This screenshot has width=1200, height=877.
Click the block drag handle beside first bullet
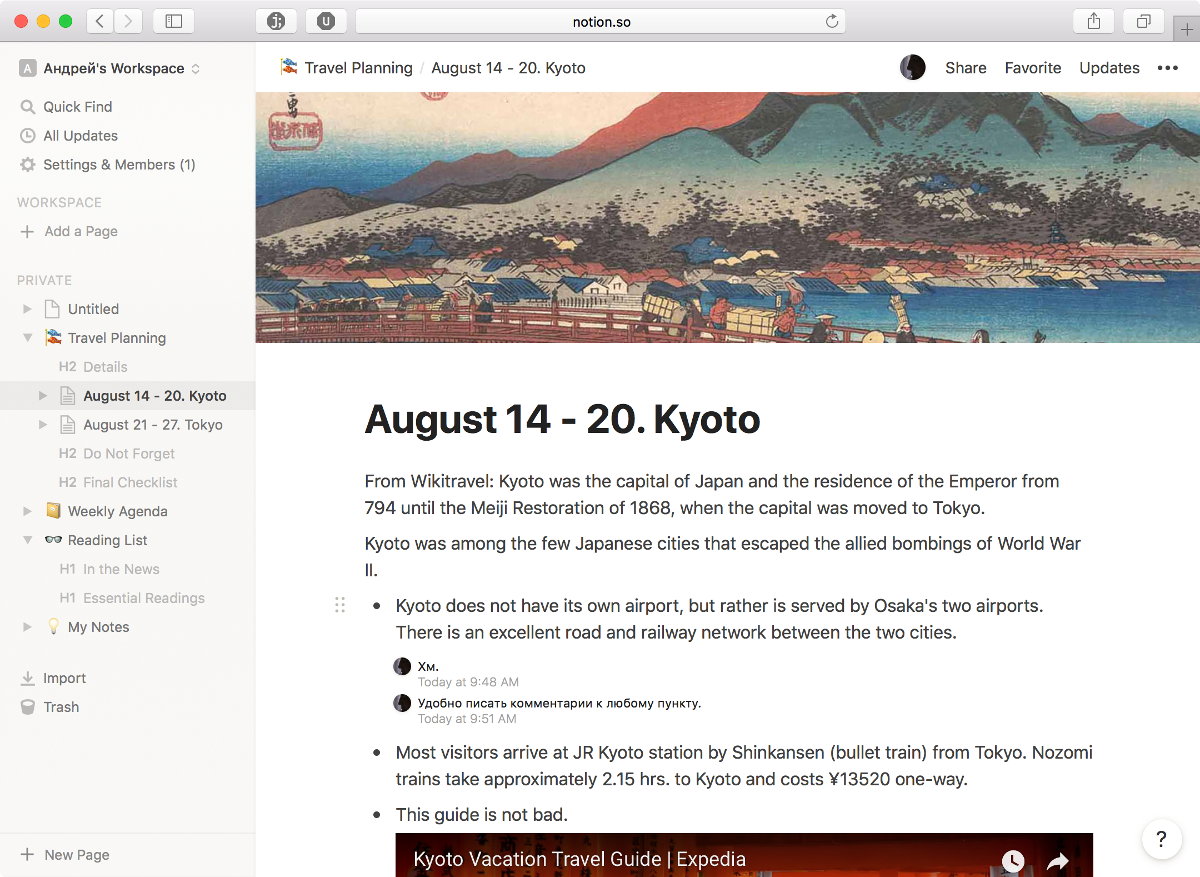click(340, 605)
